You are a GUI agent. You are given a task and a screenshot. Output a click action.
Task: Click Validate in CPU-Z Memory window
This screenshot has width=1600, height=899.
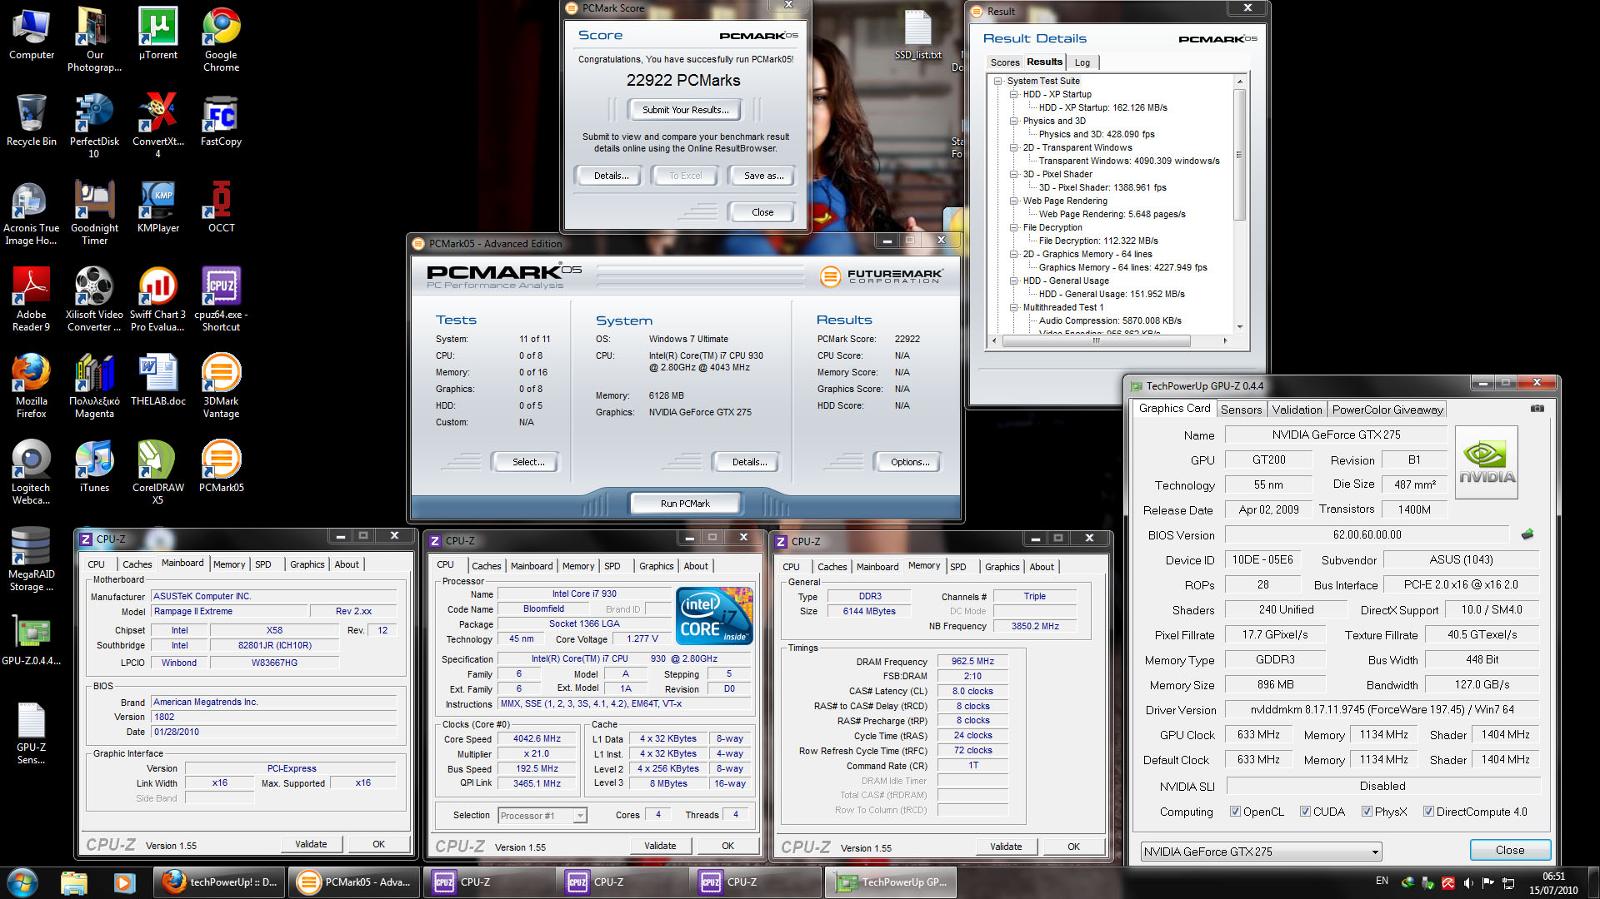pos(1006,846)
